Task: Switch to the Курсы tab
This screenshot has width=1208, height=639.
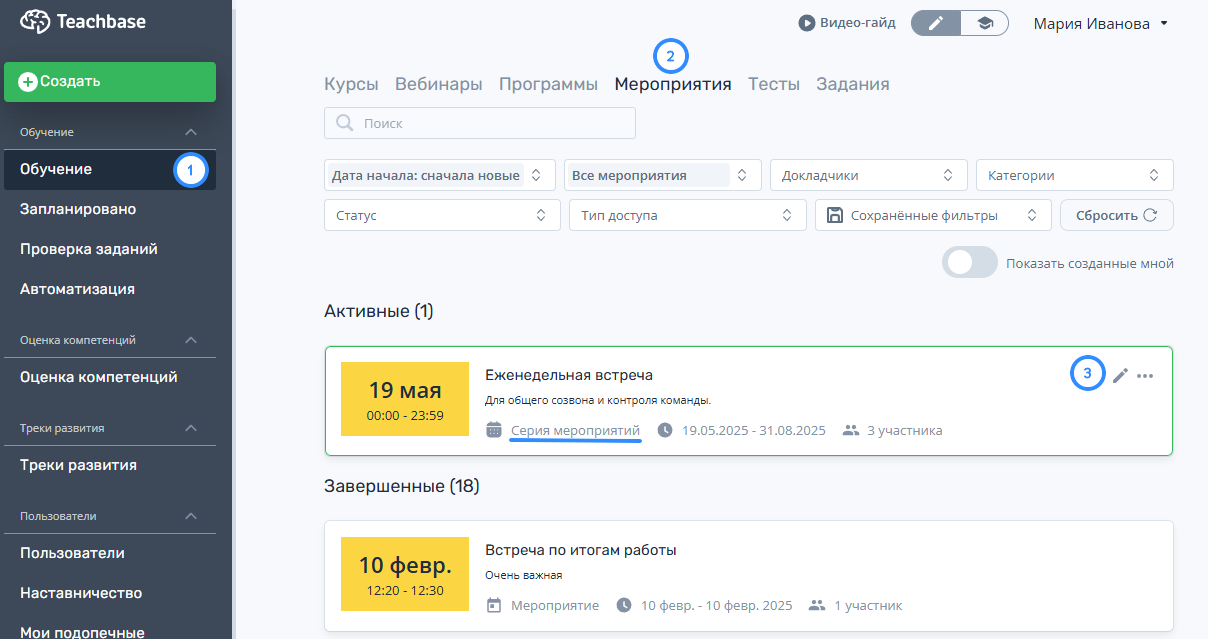Action: [x=351, y=84]
